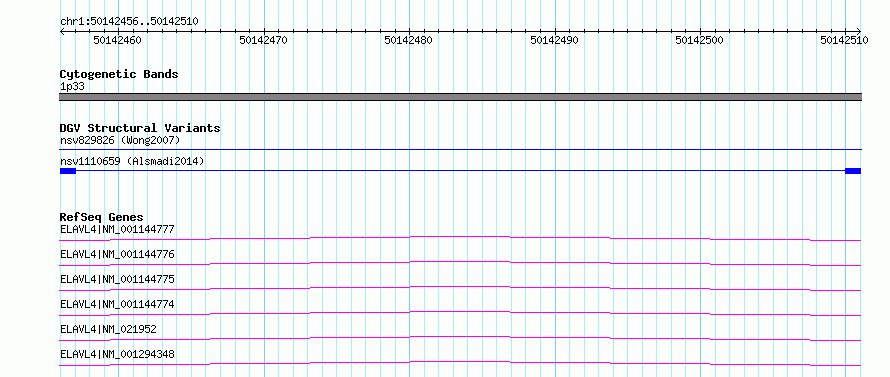Click the left blue block of nsv1110659
890x377 pixels.
click(68, 171)
